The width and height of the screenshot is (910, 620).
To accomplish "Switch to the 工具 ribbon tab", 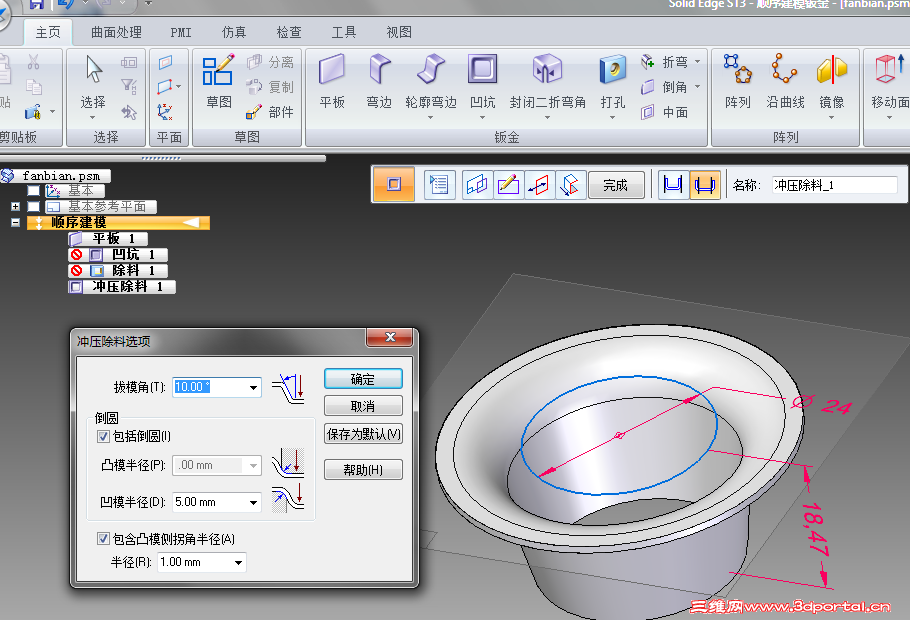I will point(344,33).
